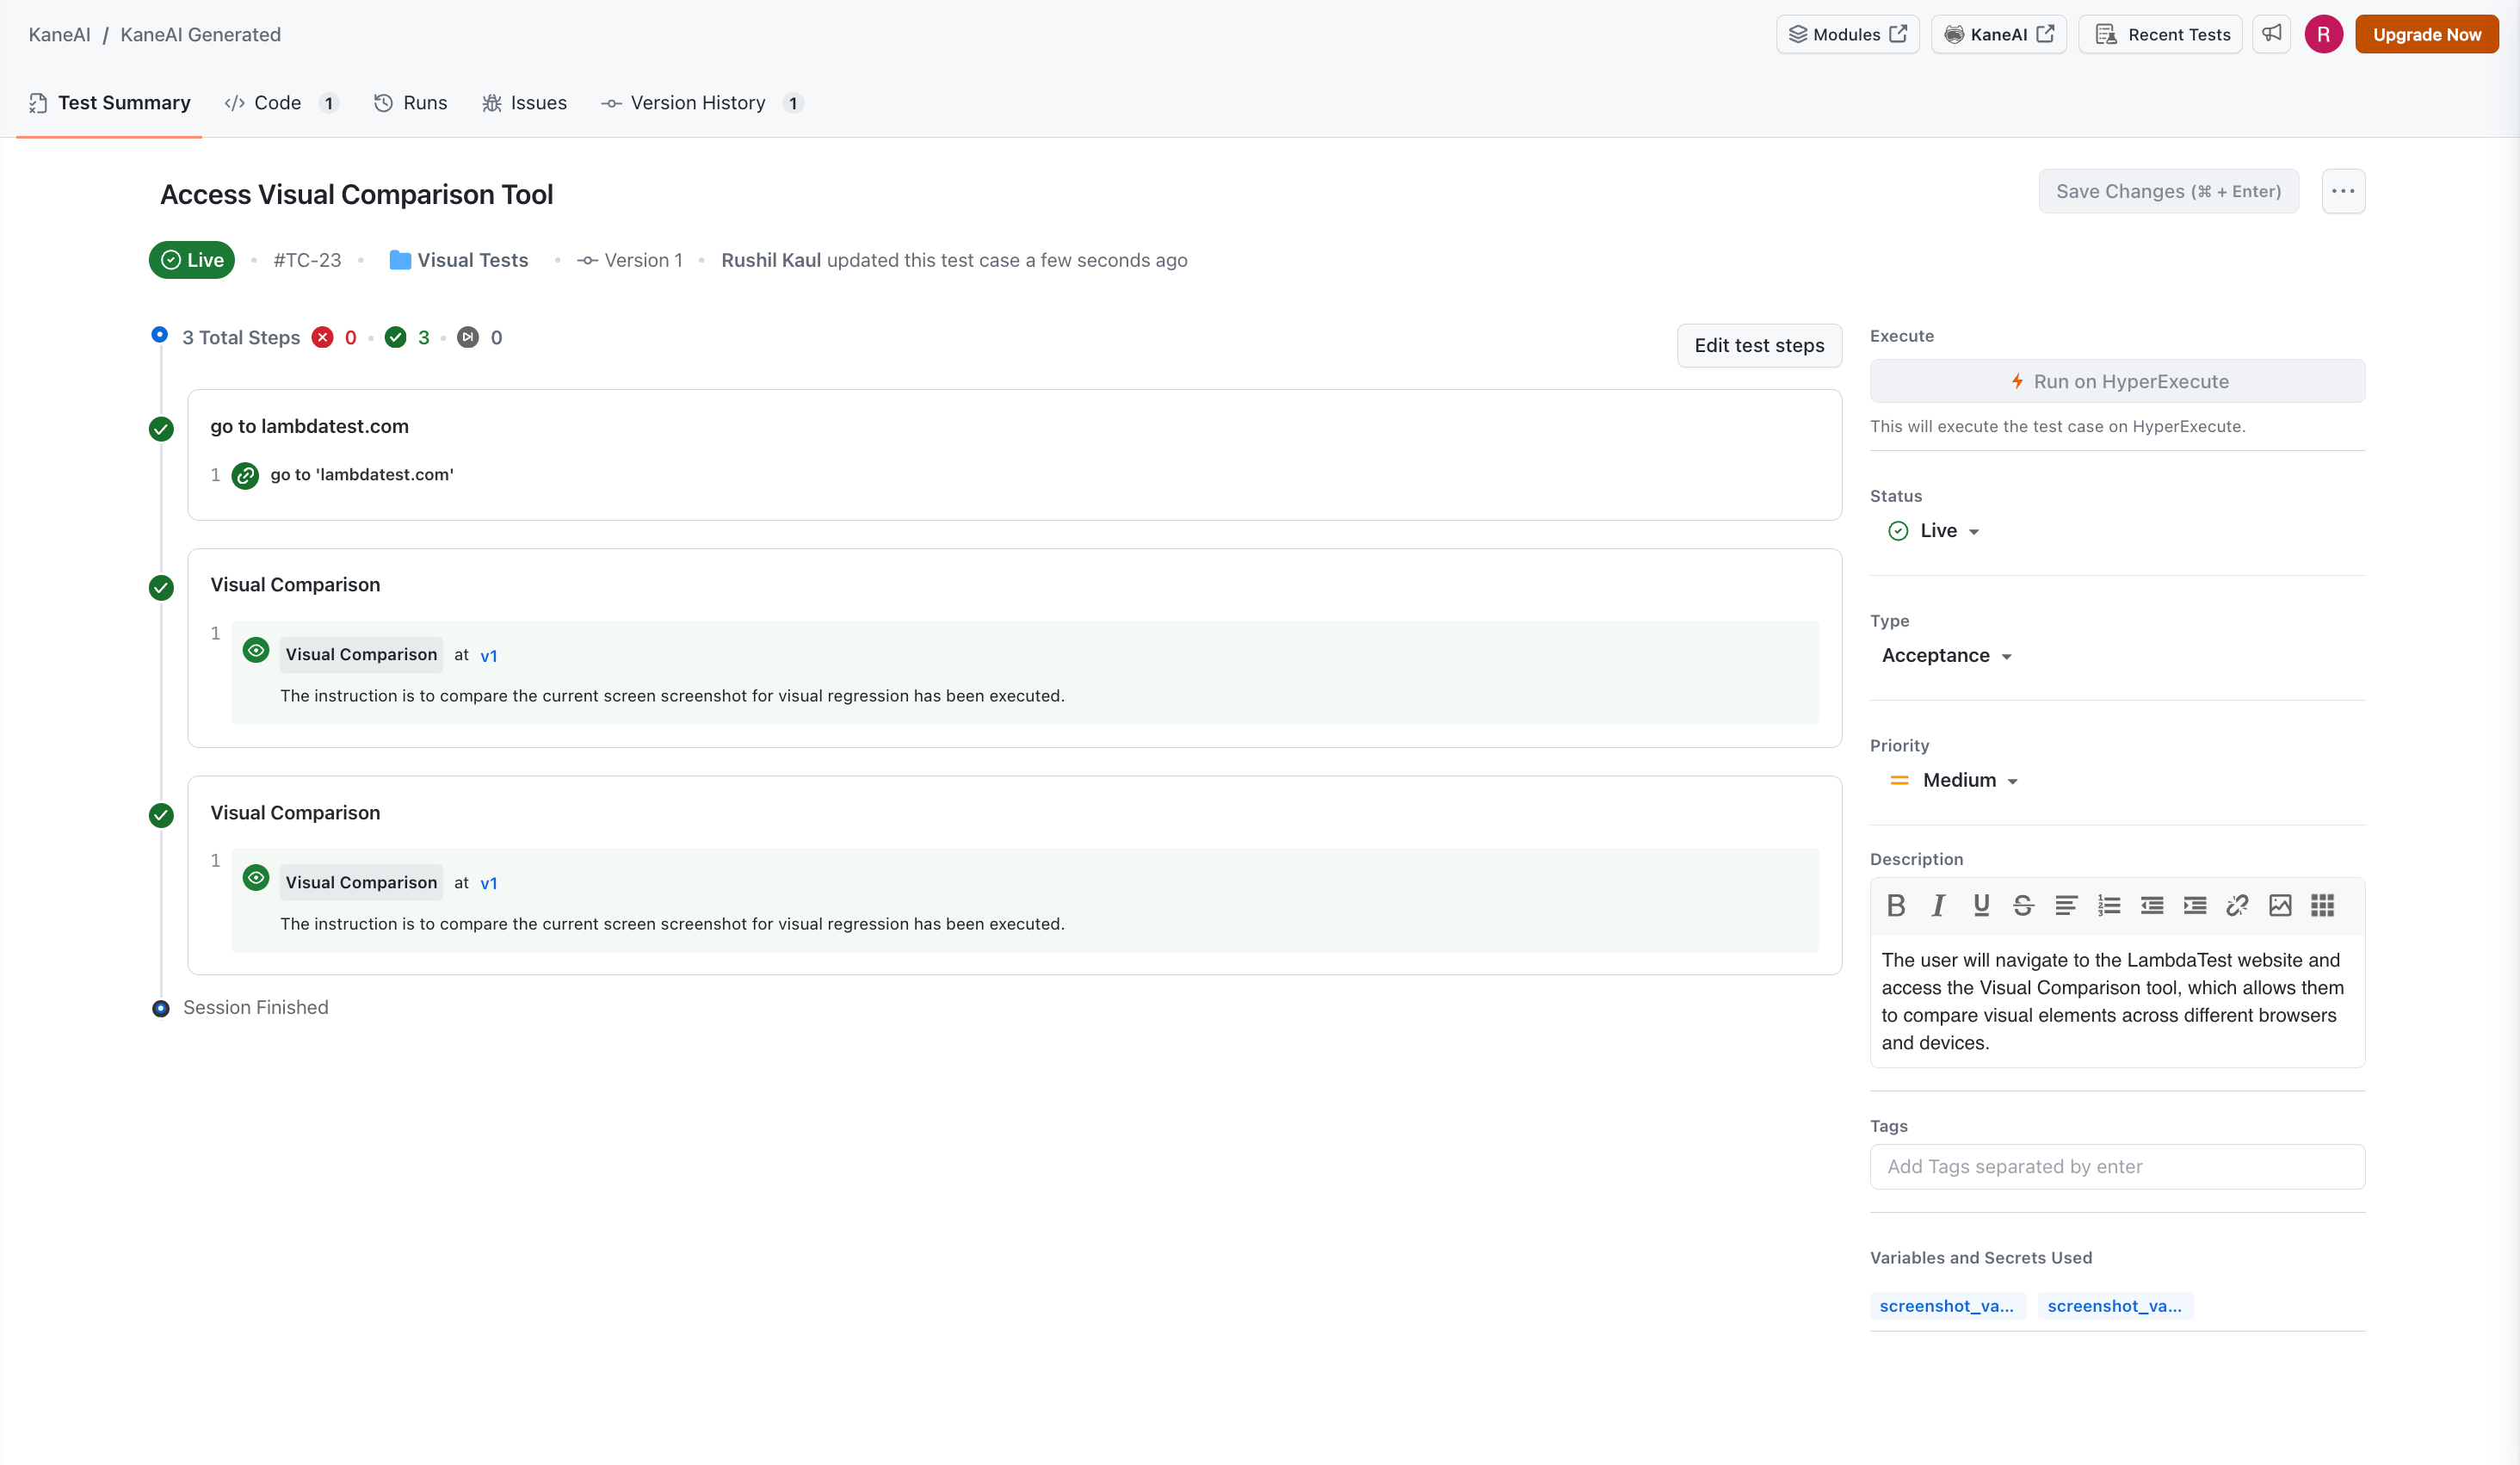
Task: Apply strikethrough formatting icon
Action: pyautogui.click(x=2023, y=905)
